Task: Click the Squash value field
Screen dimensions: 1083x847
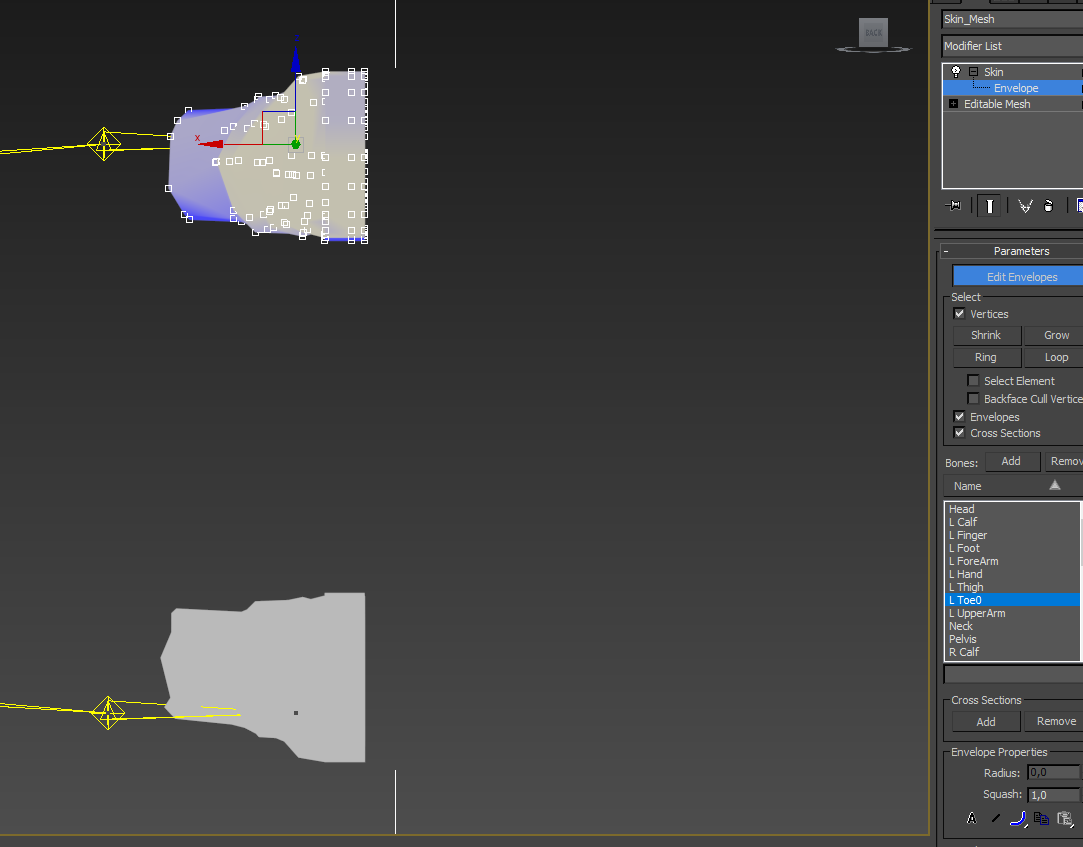Action: 1053,795
